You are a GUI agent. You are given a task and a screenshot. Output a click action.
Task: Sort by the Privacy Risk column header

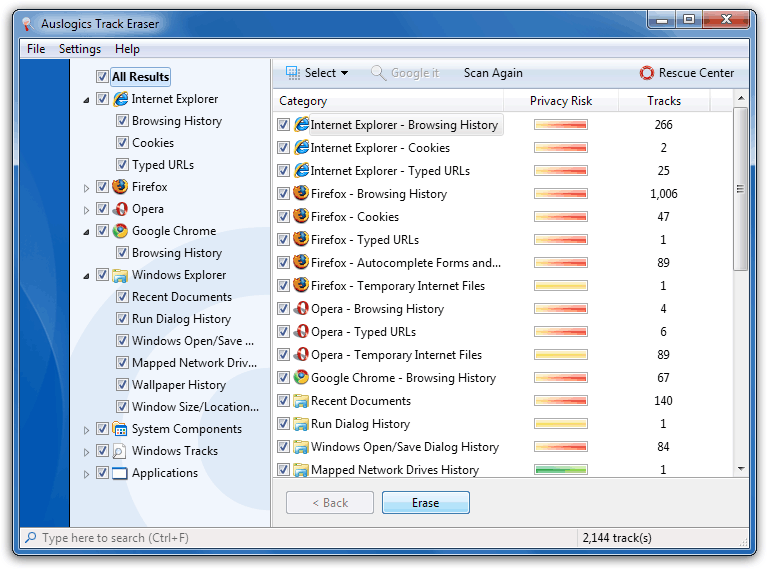click(561, 101)
